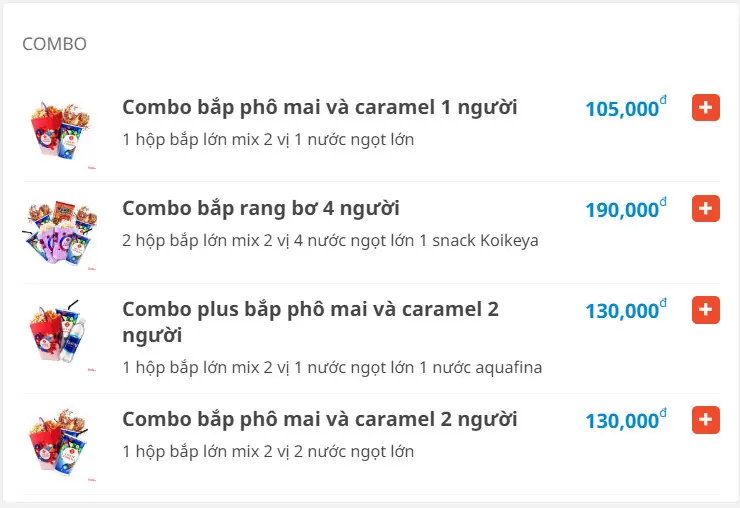This screenshot has height=508, width=740.
Task: Click description mentioning snack Koikeya
Action: tap(330, 241)
